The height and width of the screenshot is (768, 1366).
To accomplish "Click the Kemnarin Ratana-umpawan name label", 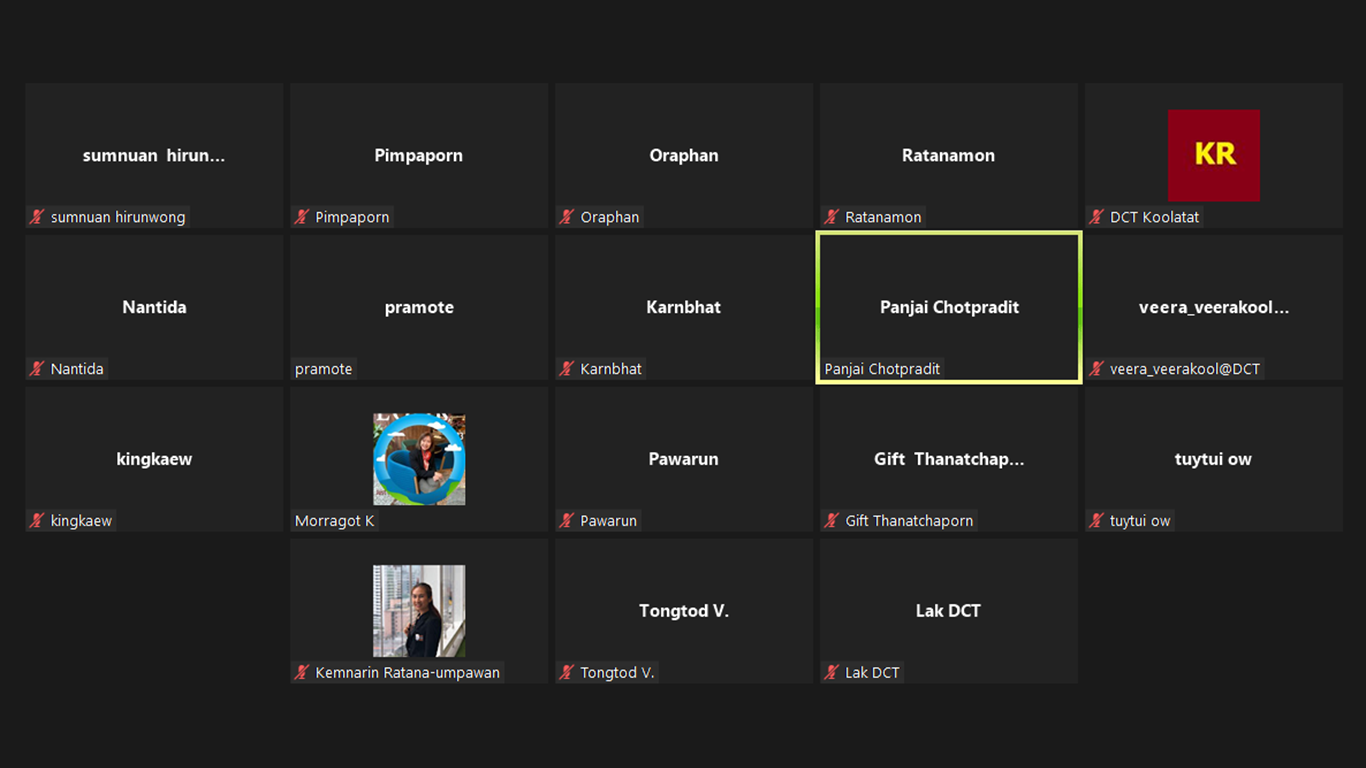I will (407, 673).
